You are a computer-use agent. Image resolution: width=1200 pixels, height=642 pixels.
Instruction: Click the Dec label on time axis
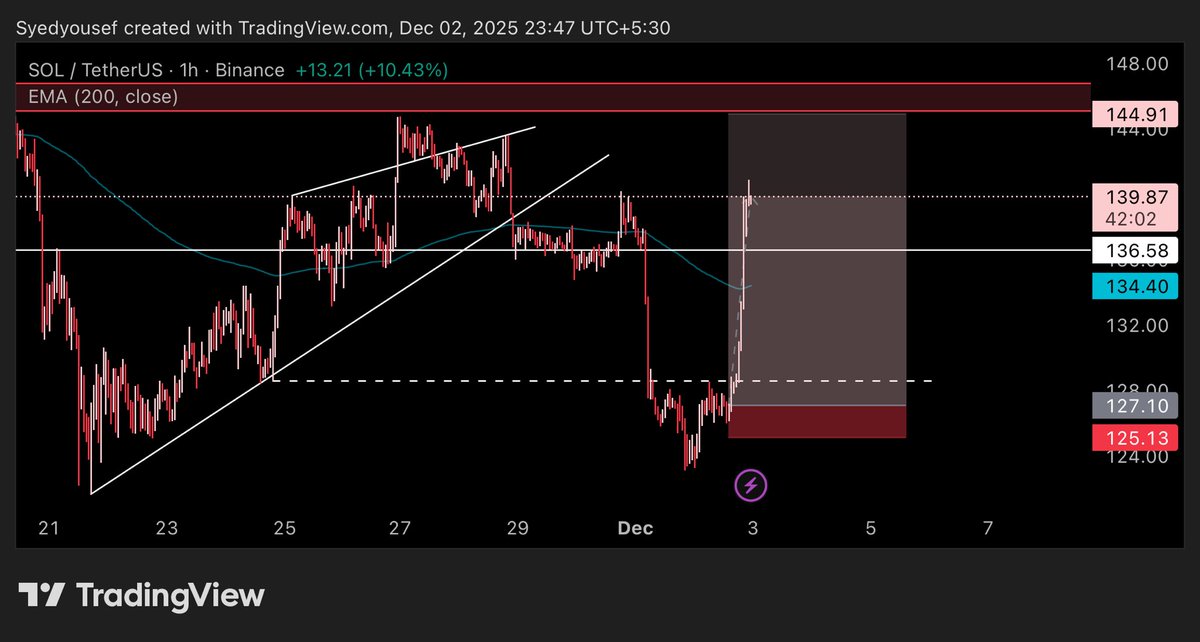635,527
